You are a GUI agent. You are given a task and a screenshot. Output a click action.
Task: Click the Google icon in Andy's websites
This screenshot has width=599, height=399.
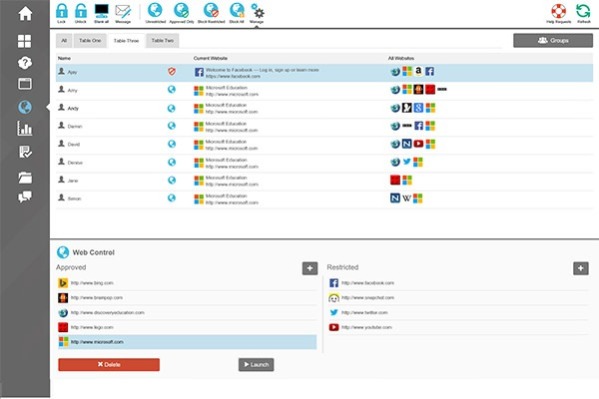tap(419, 108)
